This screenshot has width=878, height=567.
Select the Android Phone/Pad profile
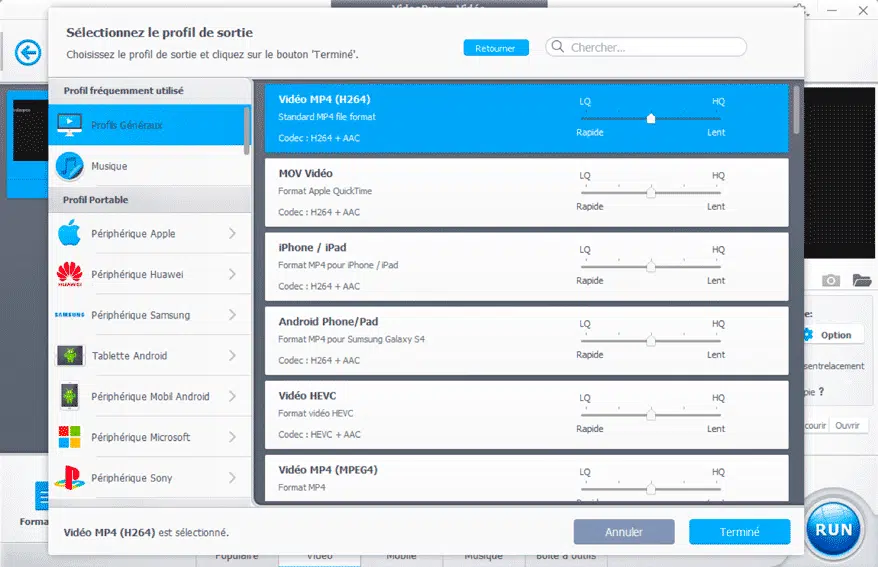click(x=526, y=340)
